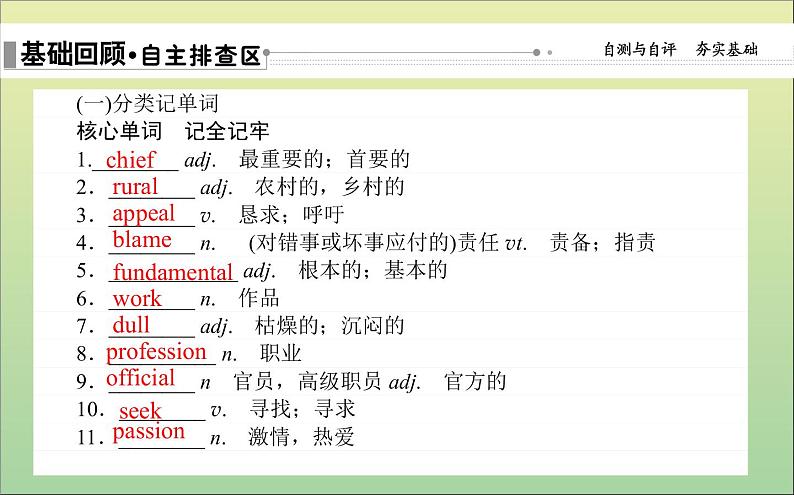Click the 'adj.' label before '官方的'
This screenshot has width=794, height=495.
coord(405,383)
